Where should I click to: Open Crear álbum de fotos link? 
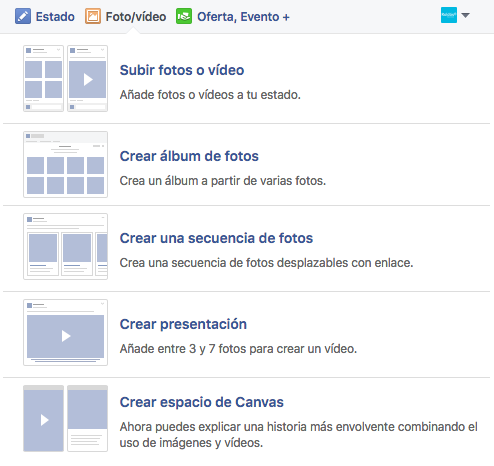(189, 156)
